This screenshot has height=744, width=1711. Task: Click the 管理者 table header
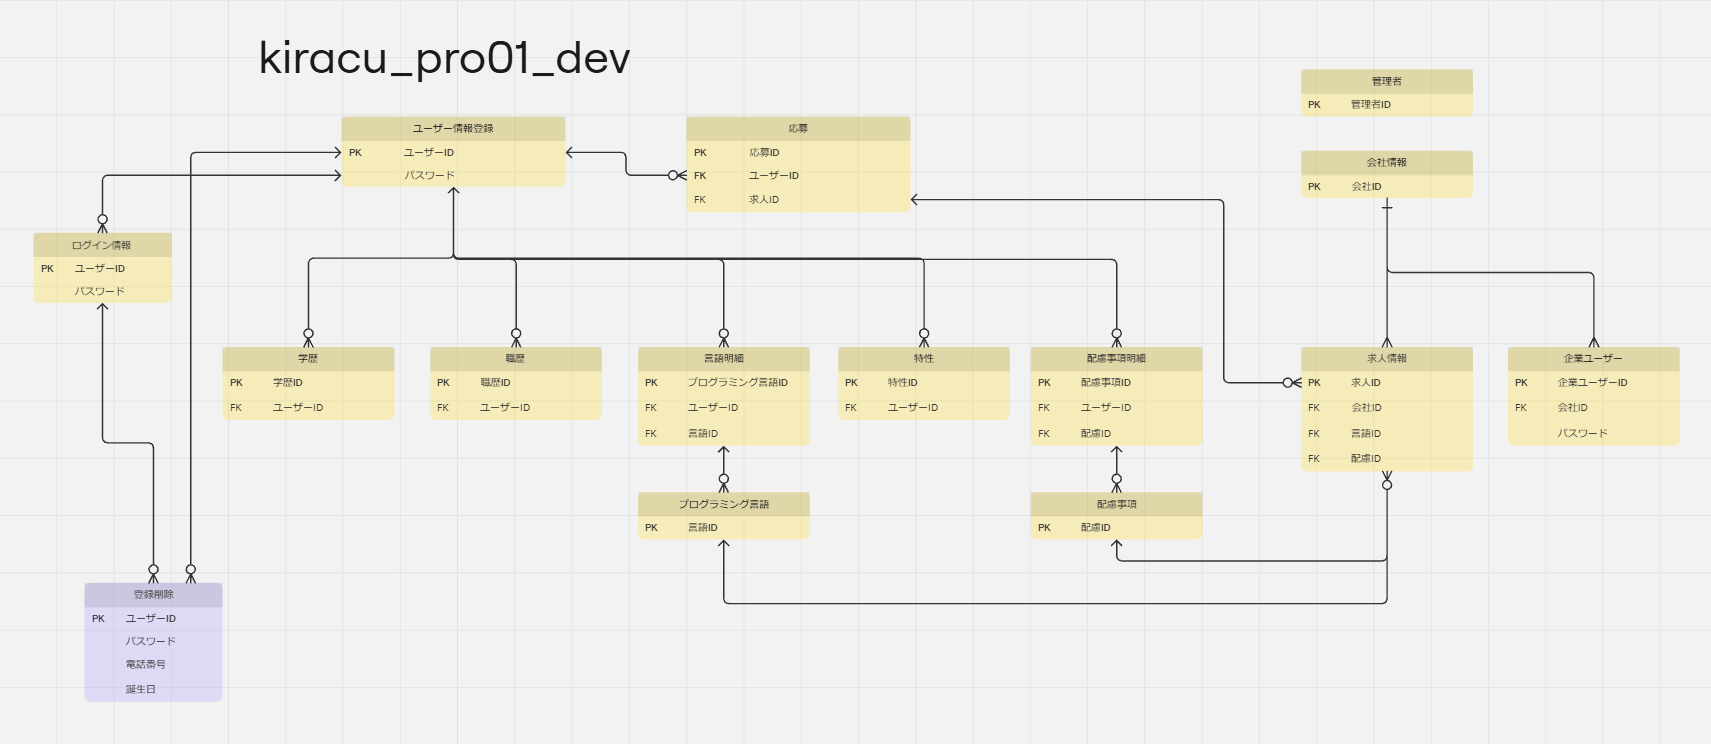1386,81
